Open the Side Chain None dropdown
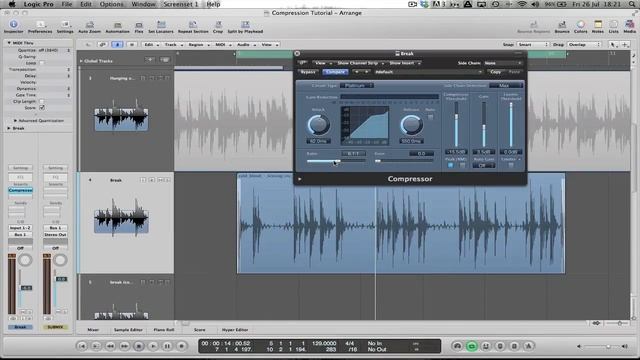 502,63
